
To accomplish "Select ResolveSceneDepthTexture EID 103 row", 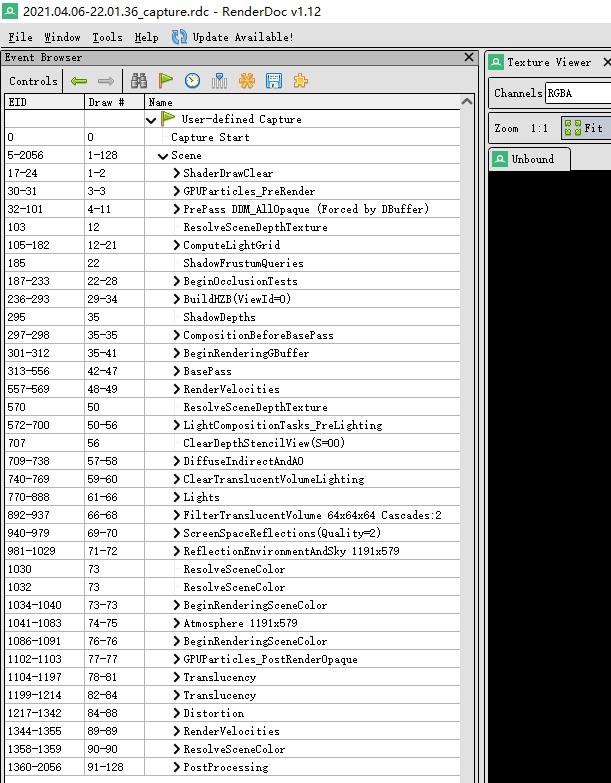I will (x=233, y=227).
